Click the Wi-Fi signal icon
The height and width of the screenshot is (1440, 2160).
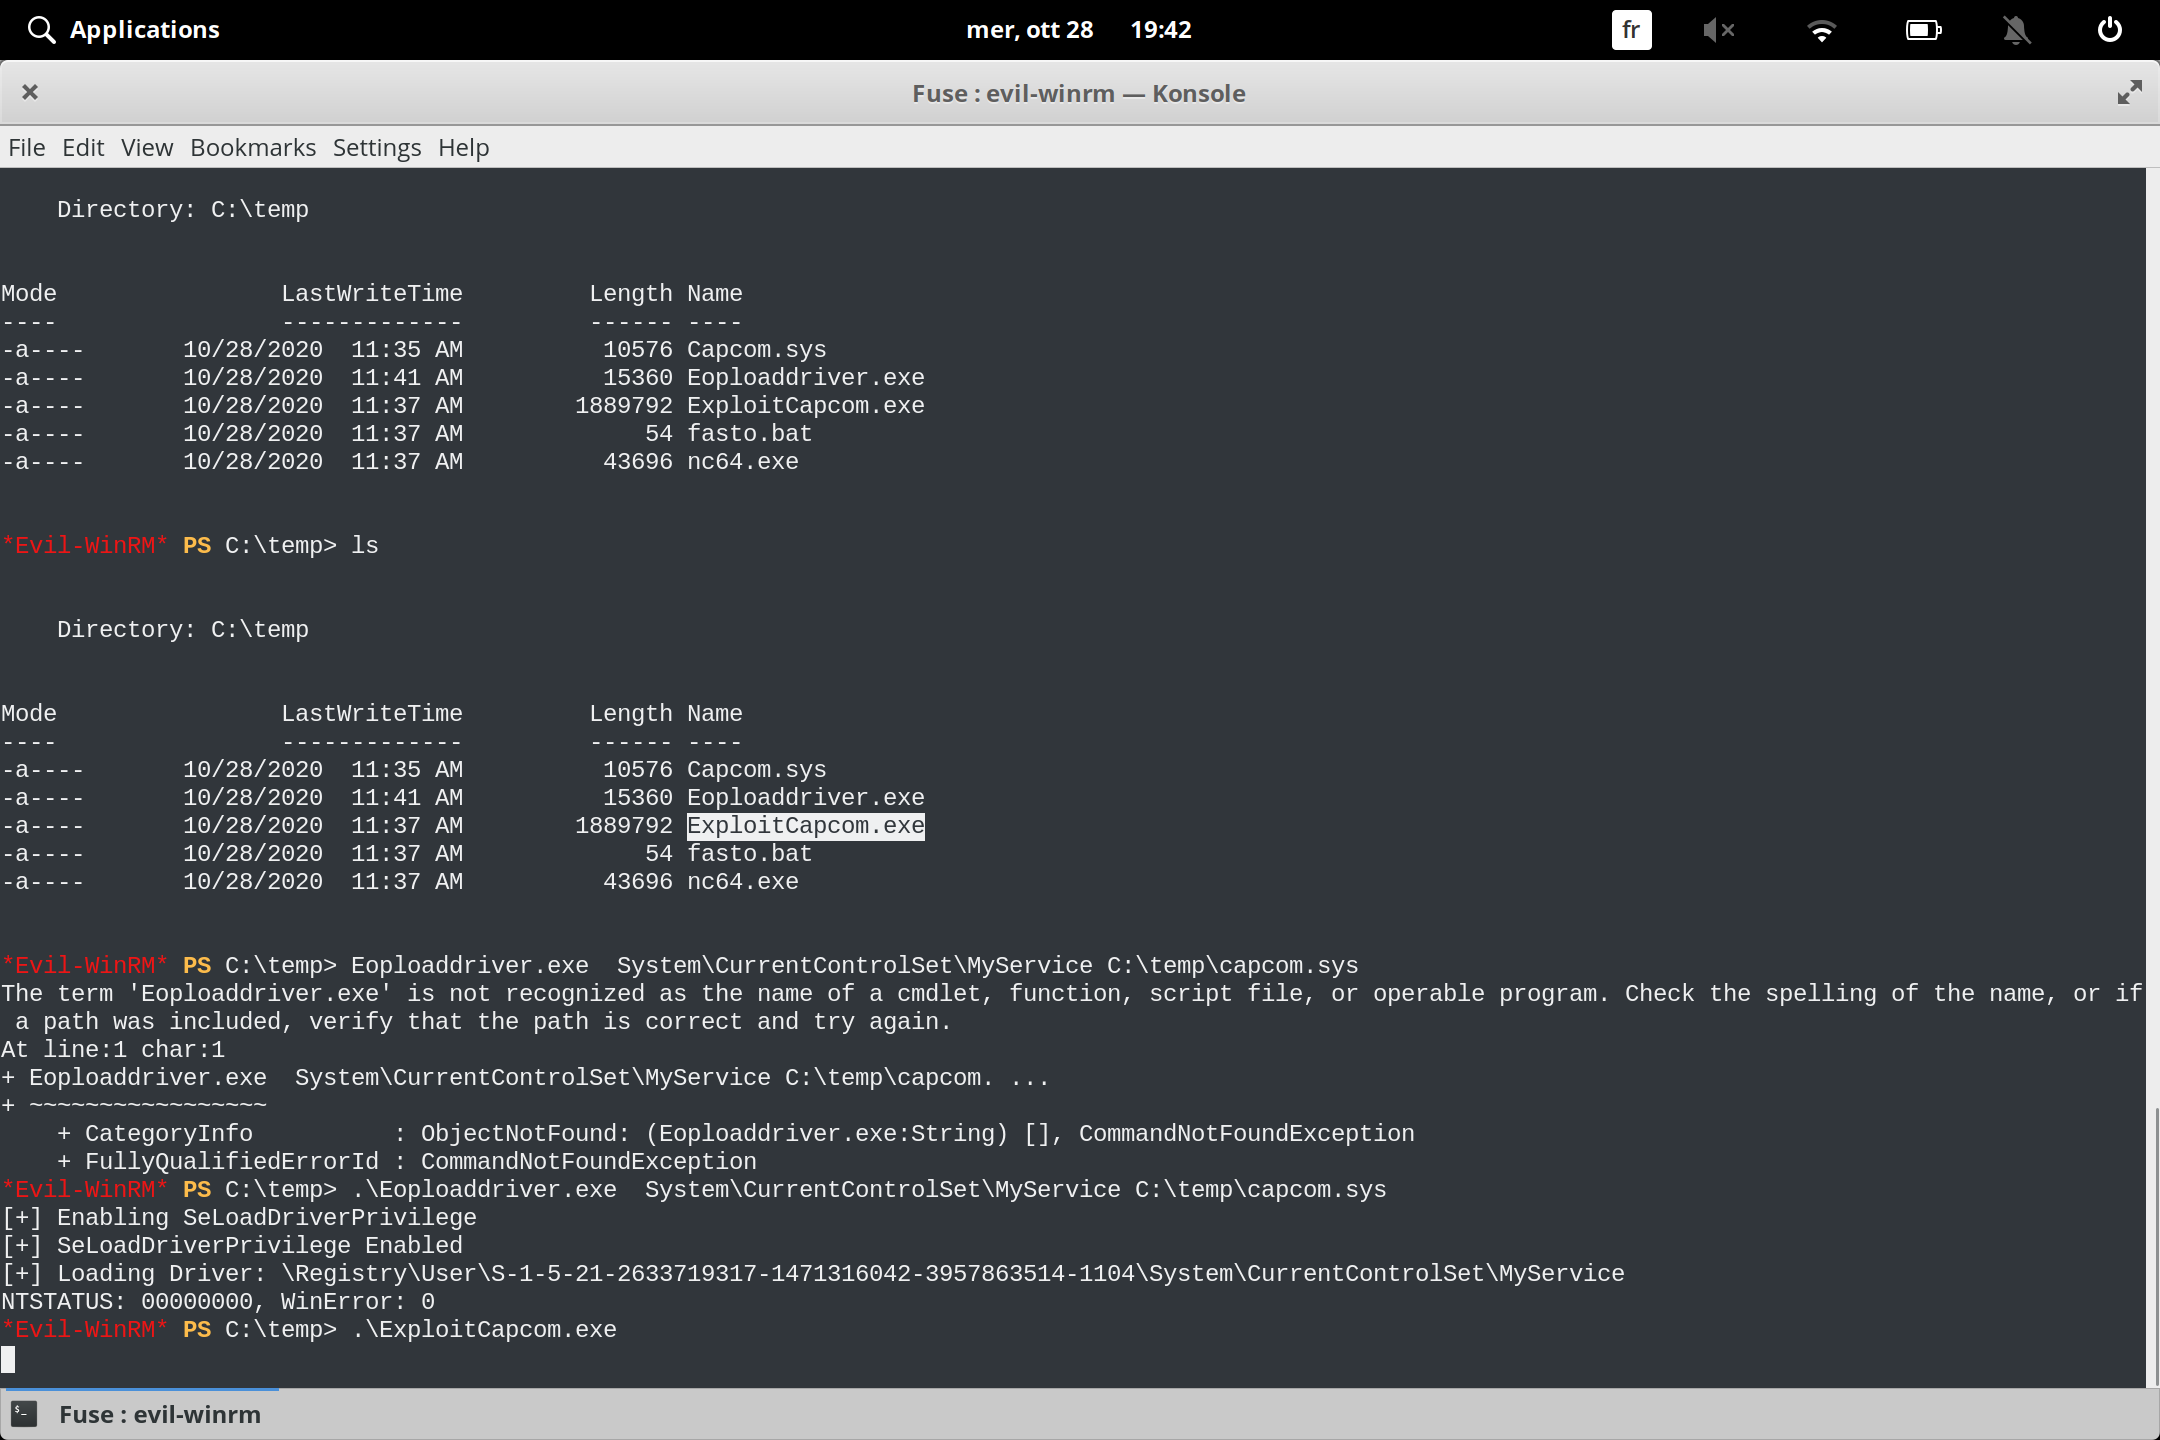click(1823, 29)
